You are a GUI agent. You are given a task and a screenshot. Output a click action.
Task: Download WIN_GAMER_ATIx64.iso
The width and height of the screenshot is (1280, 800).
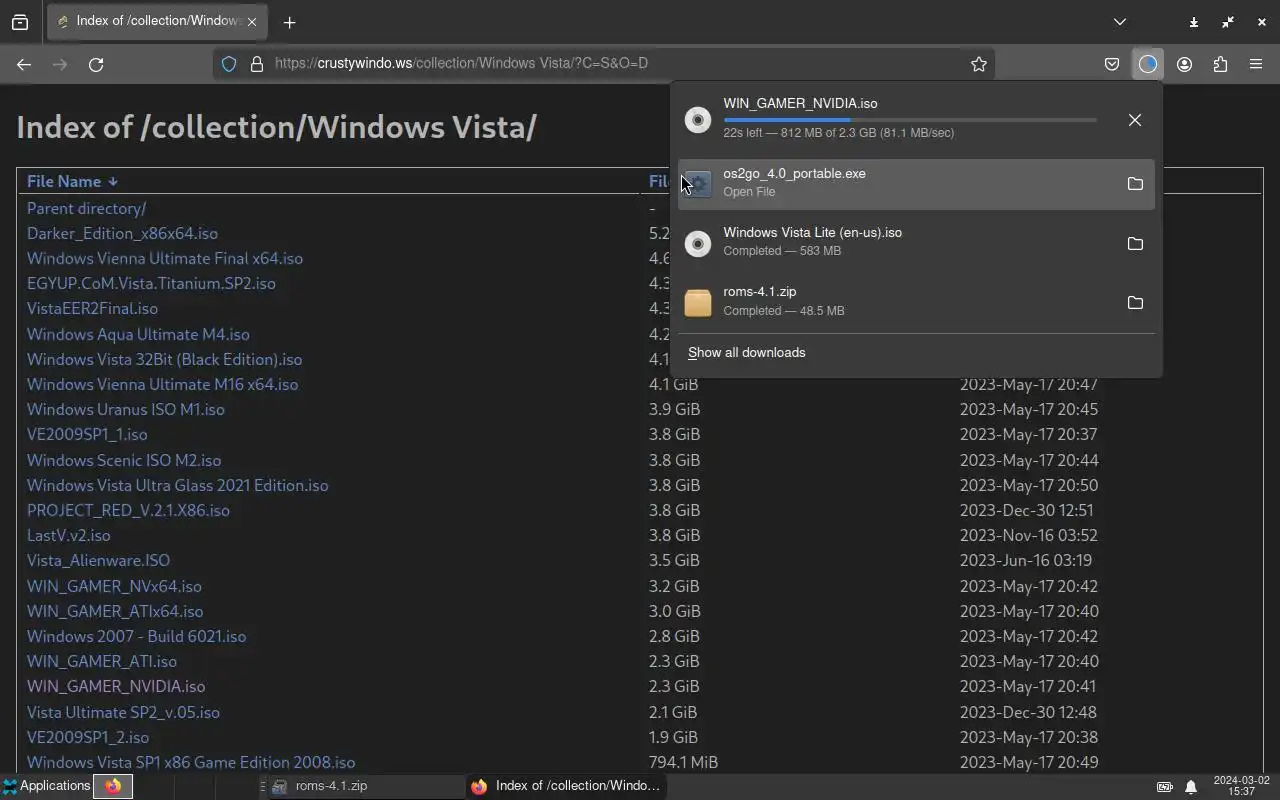coord(115,611)
